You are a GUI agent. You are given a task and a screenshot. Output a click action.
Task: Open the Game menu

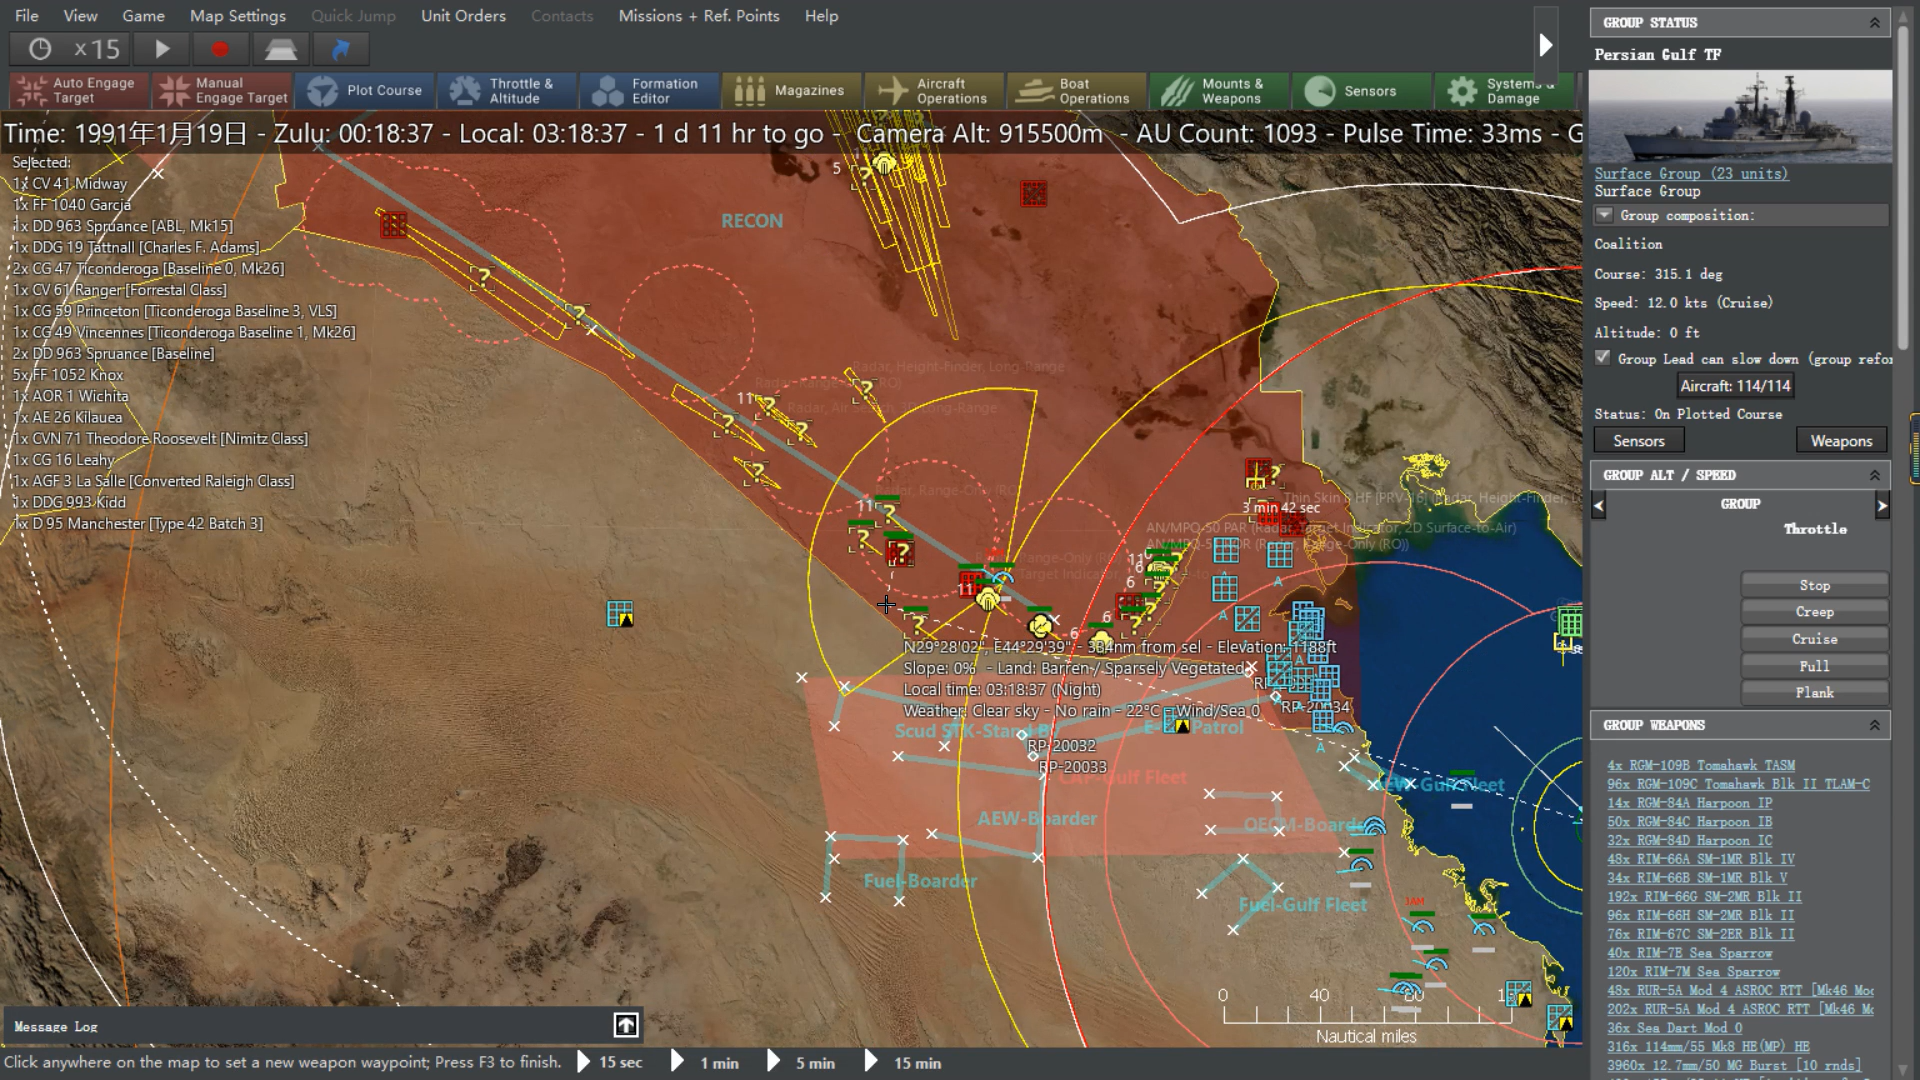[143, 16]
